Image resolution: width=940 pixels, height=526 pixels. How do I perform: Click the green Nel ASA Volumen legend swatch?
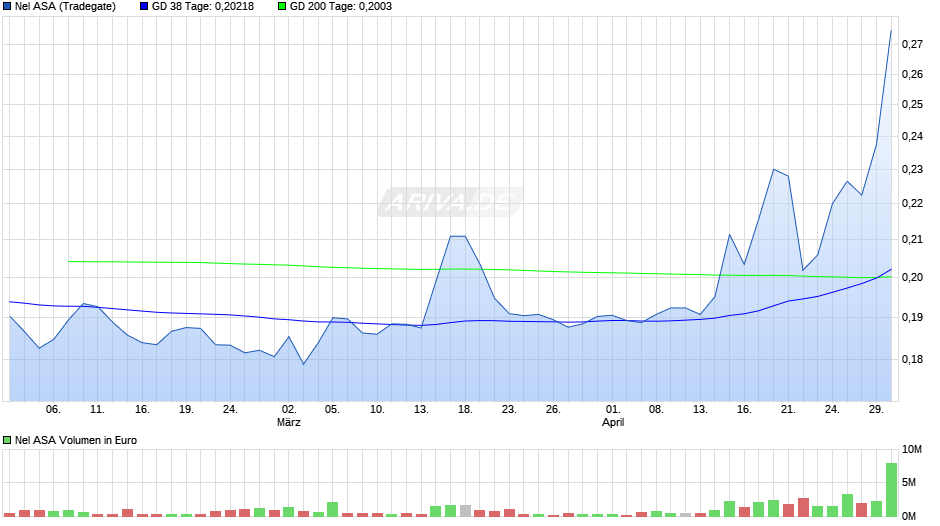coord(7,440)
